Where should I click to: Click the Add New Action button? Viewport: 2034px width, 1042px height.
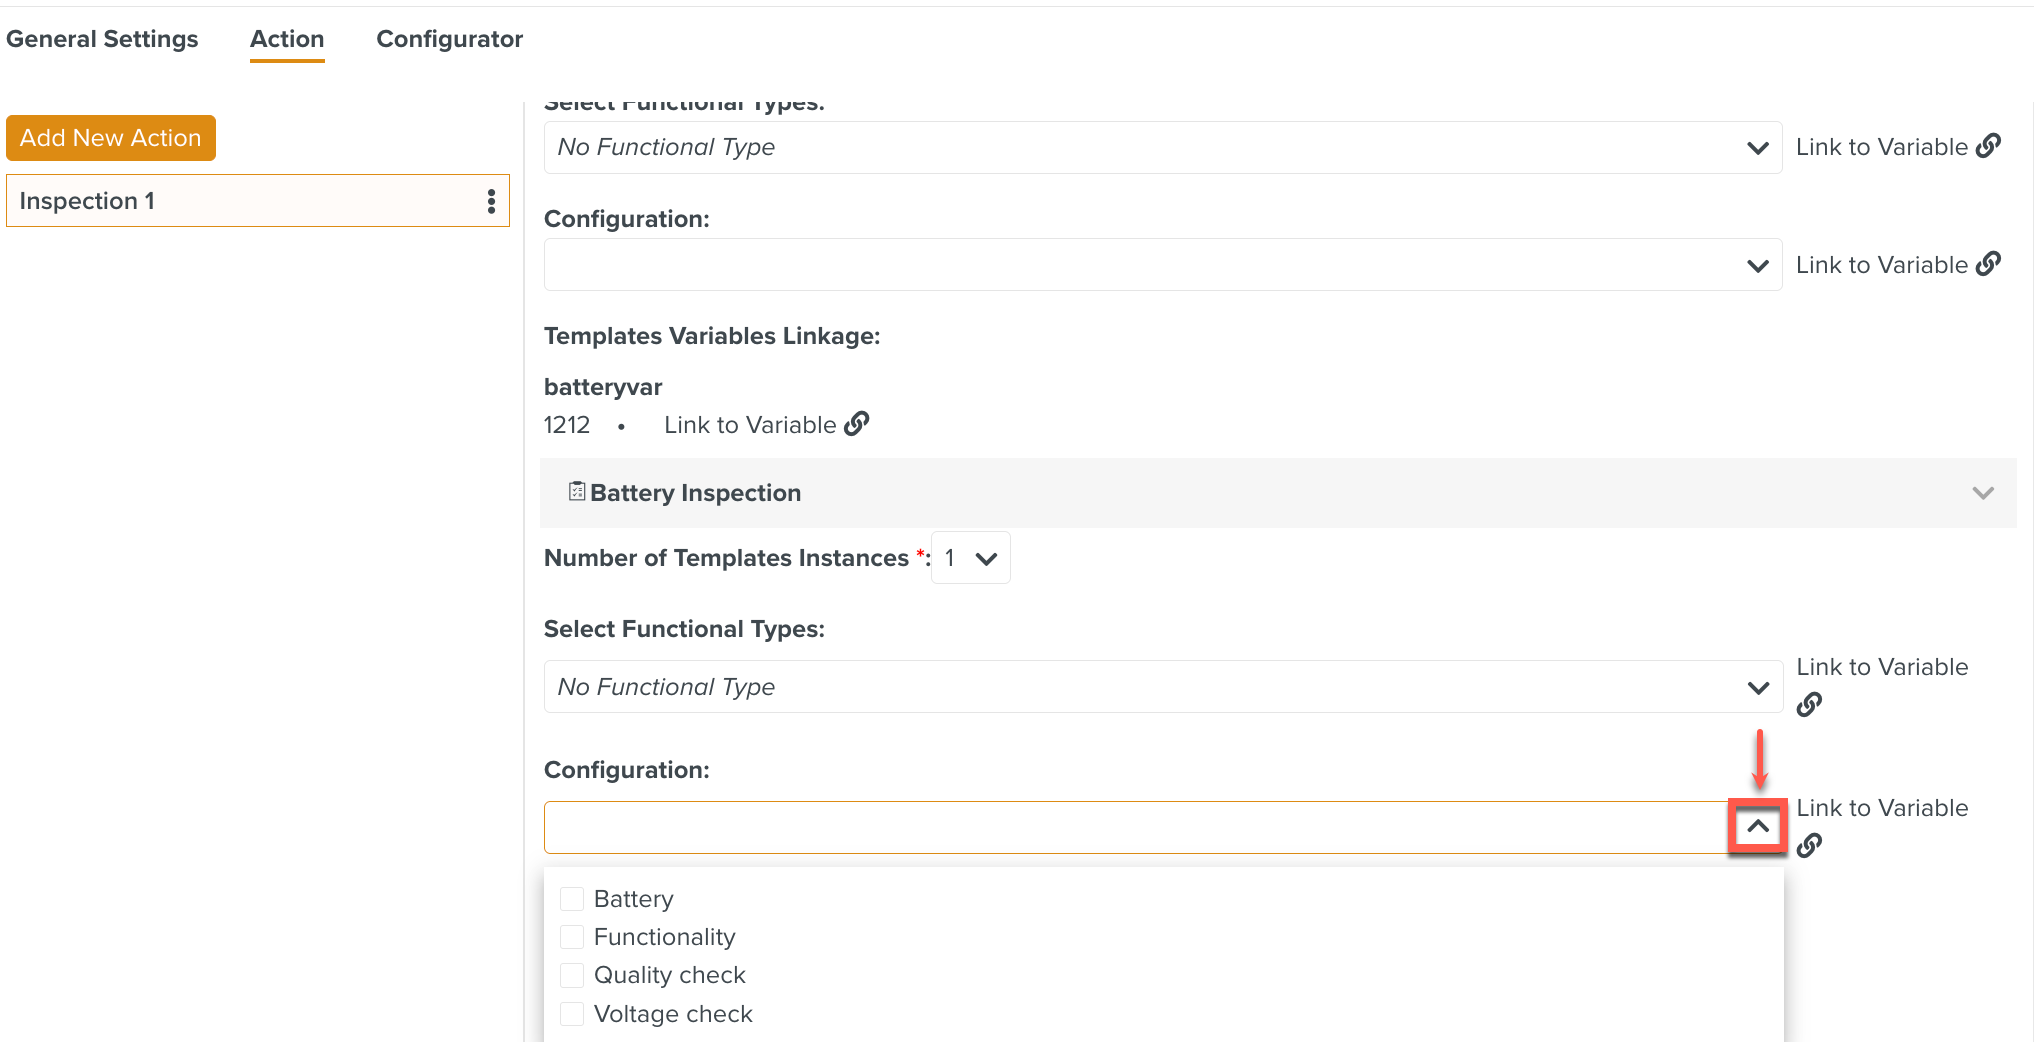click(110, 138)
